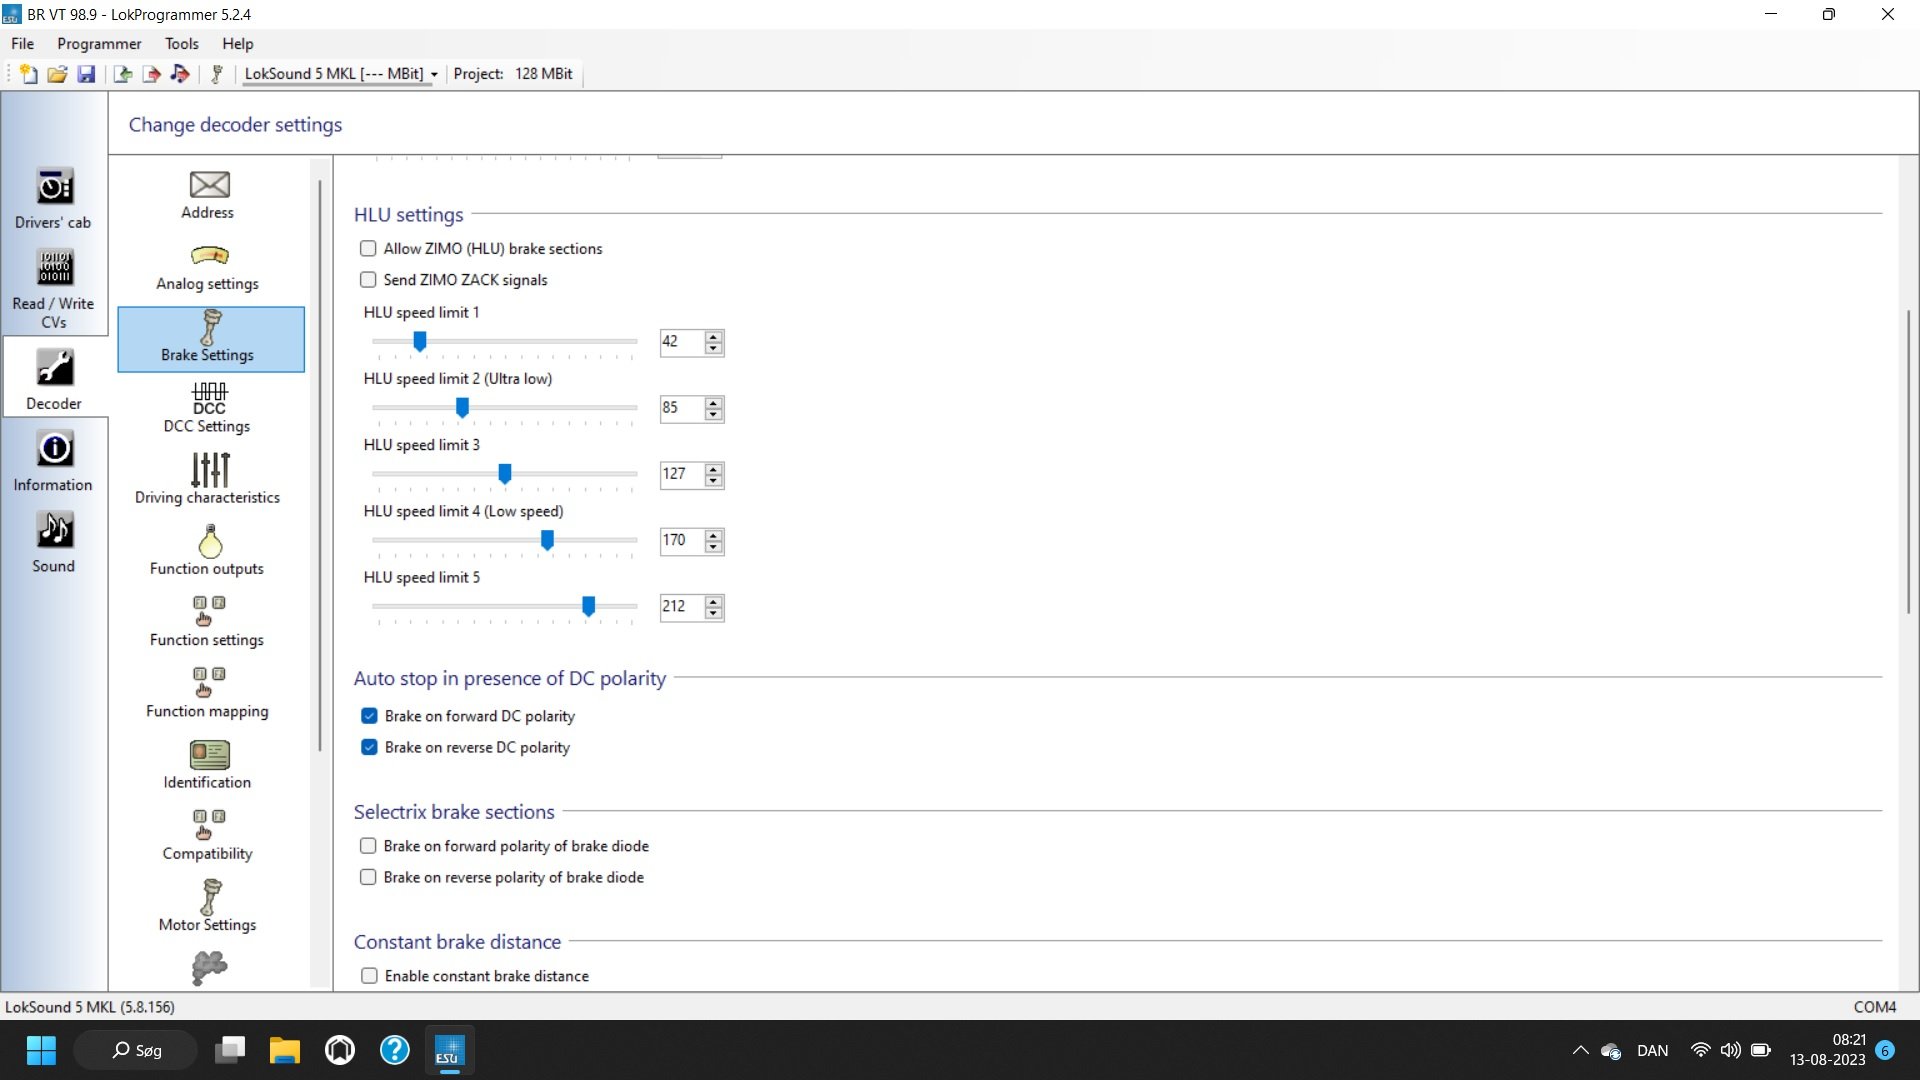Click the decoder tool icon in the toolbar
This screenshot has height=1080, width=1920.
216,74
